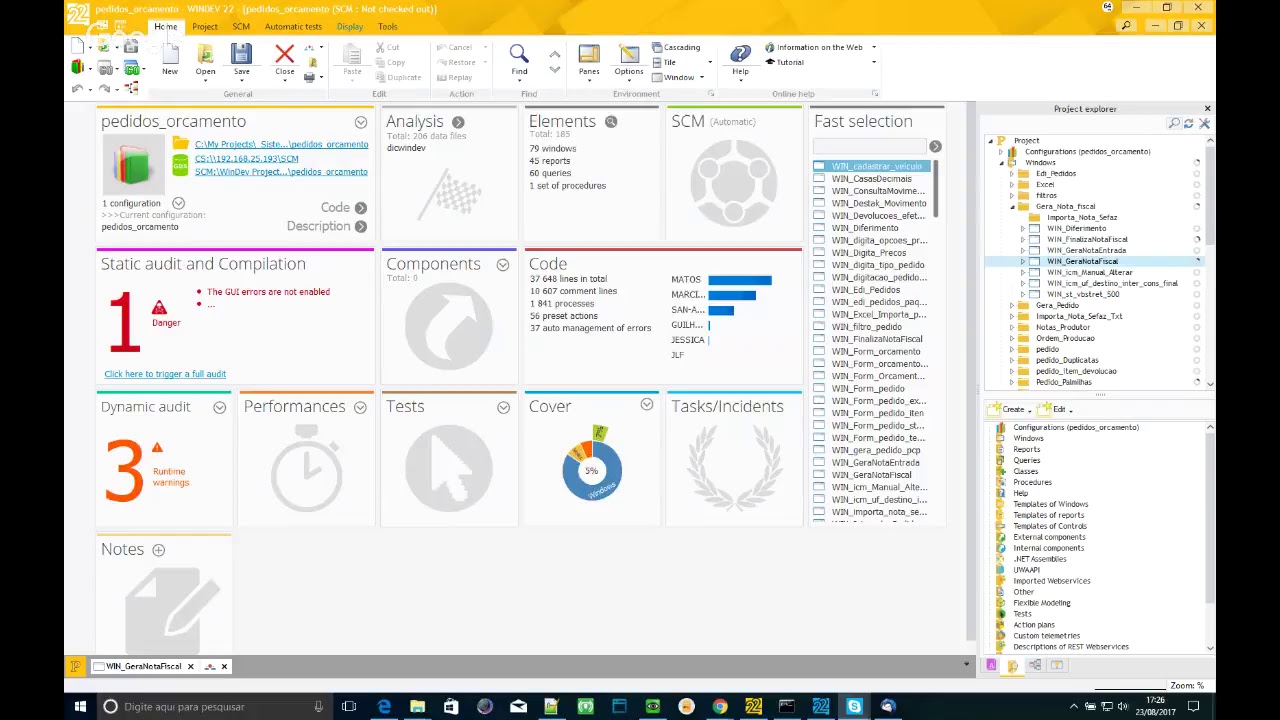
Task: Expand Edi_Pedidos folder in Project explorer
Action: pyautogui.click(x=1011, y=174)
